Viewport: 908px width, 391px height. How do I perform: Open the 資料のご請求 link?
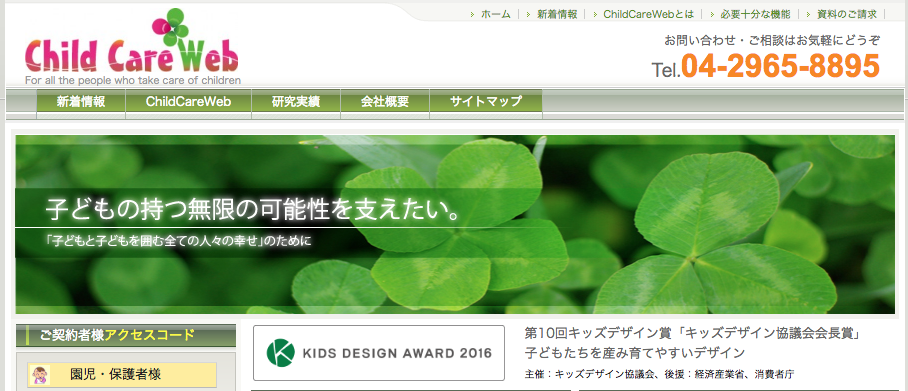(x=847, y=14)
